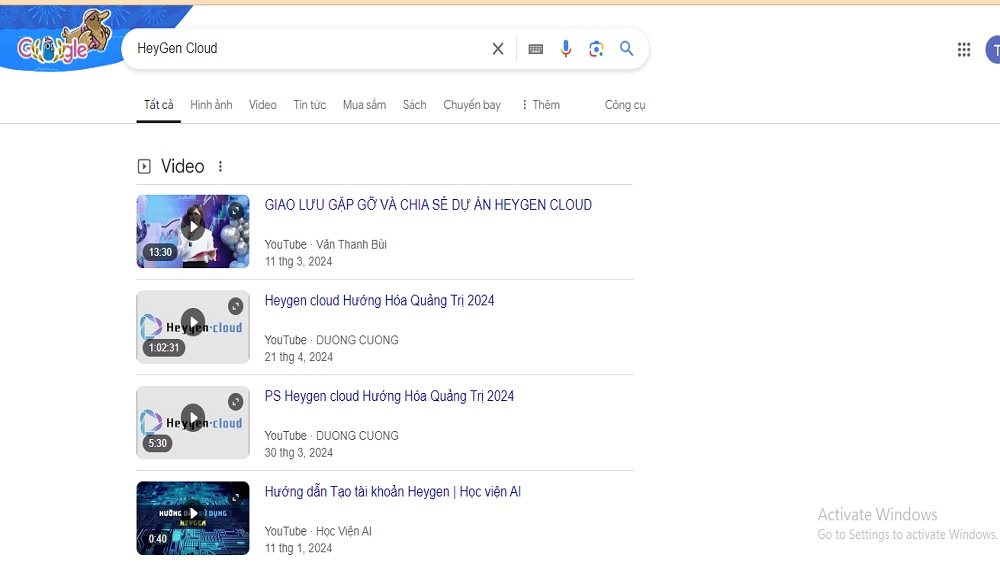Open the Video section three-dot options
The height and width of the screenshot is (562, 1000).
coord(221,166)
